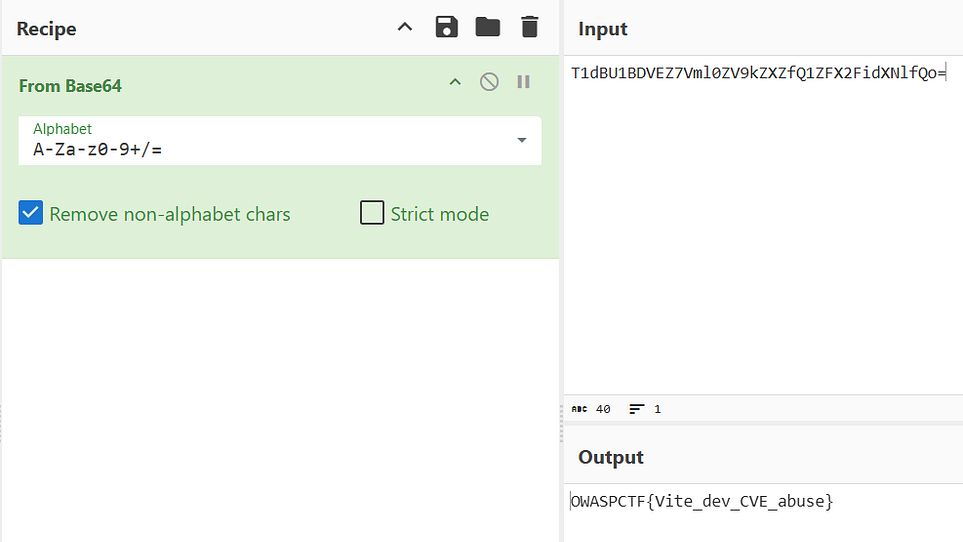Click the Remove non-alphabet chars label
This screenshot has width=963, height=542.
click(x=170, y=214)
